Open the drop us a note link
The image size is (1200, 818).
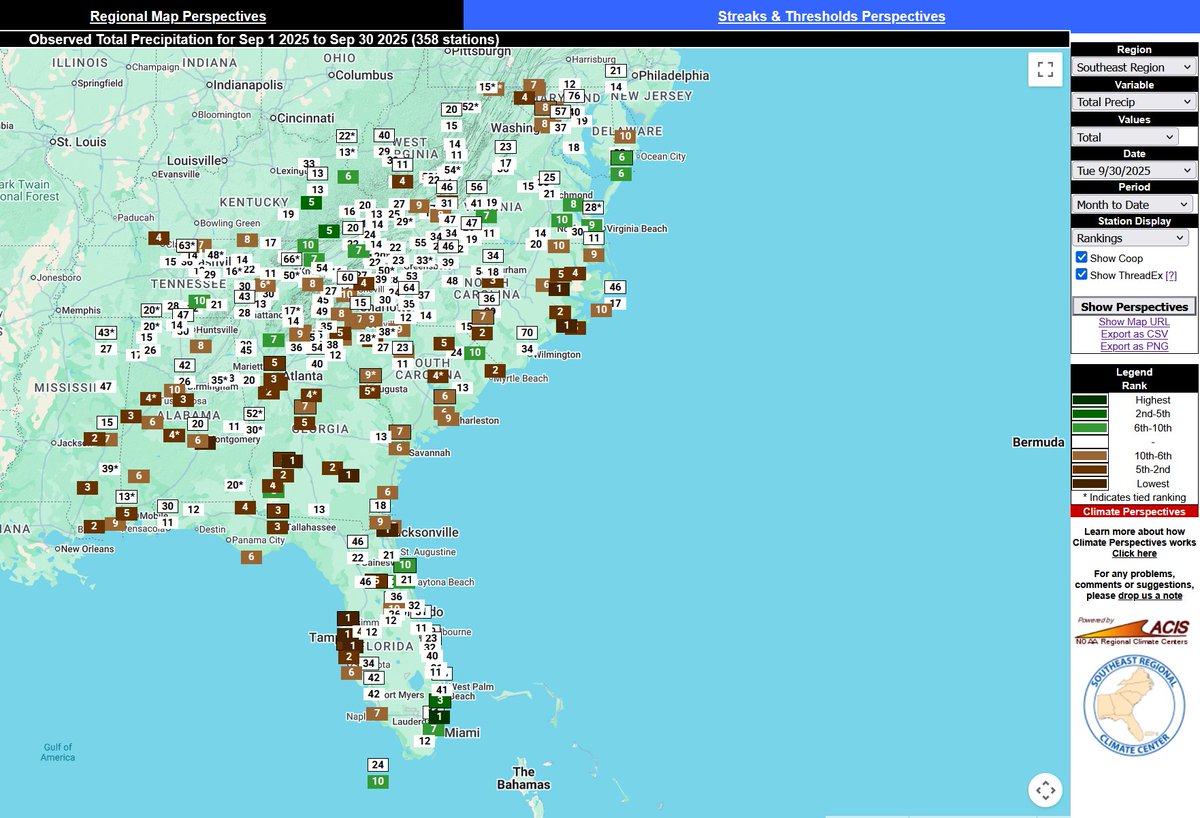click(1150, 596)
